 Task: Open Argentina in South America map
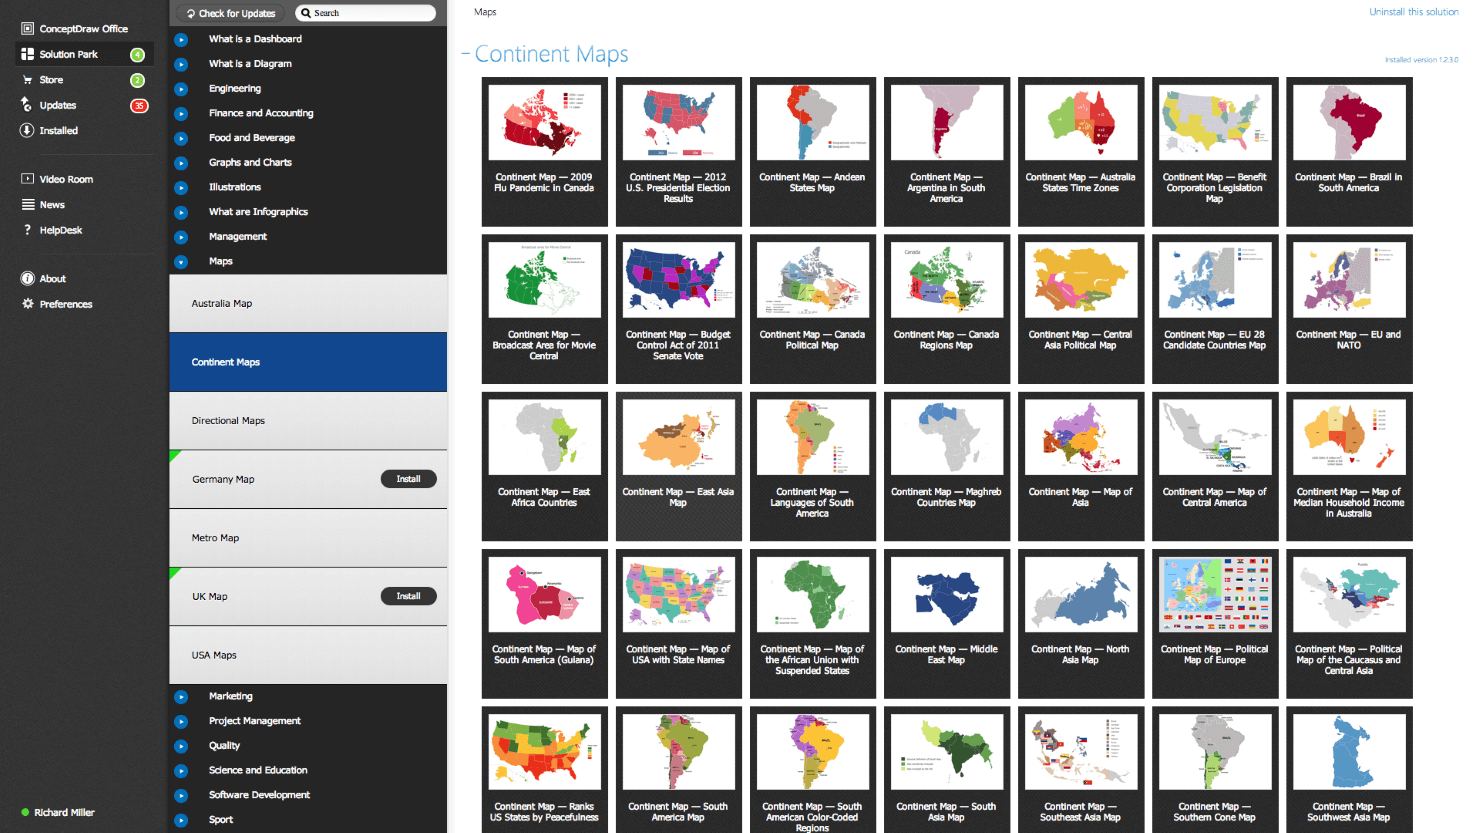pyautogui.click(x=946, y=152)
